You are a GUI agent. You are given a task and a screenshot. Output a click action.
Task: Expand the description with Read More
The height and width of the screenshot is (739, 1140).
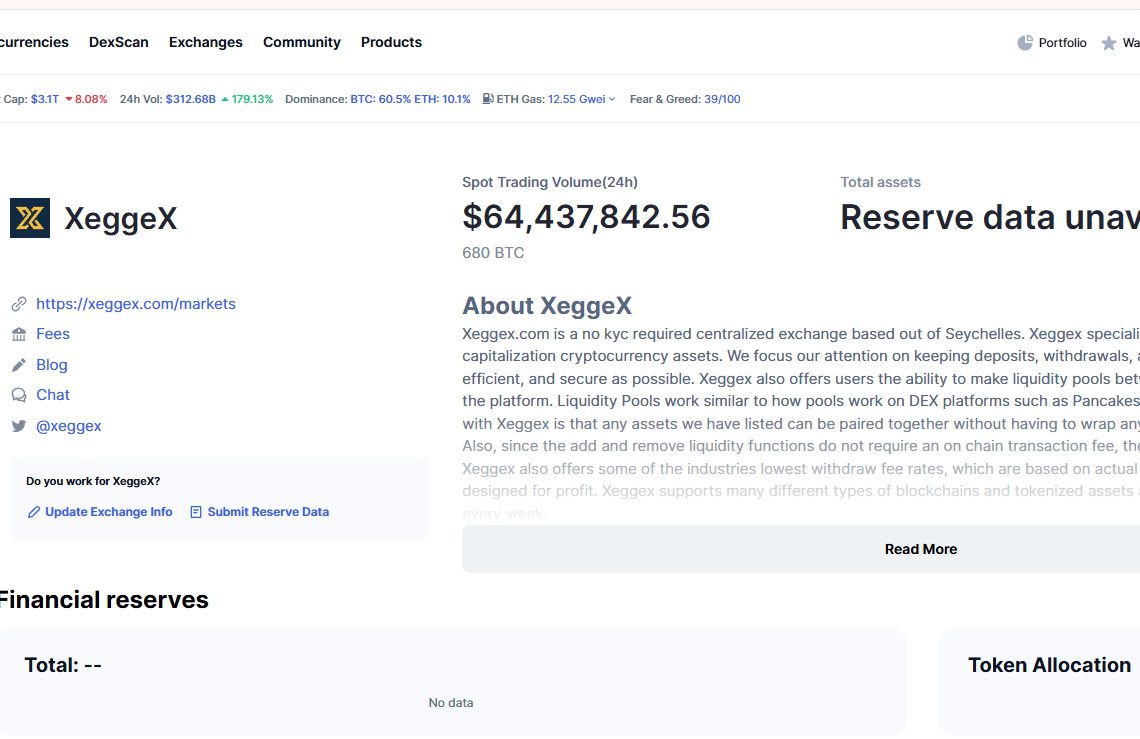(x=920, y=549)
